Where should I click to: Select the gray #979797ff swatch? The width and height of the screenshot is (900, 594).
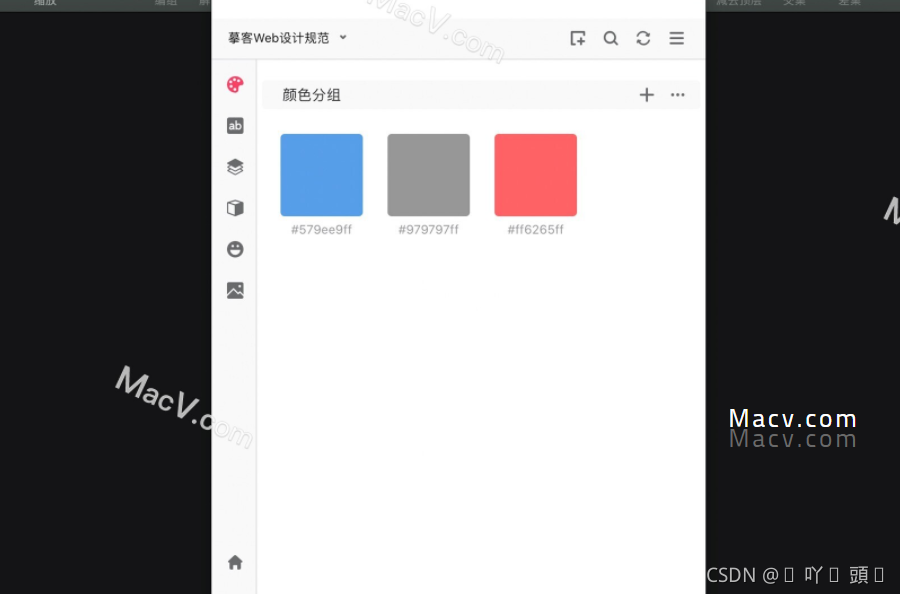pos(429,175)
